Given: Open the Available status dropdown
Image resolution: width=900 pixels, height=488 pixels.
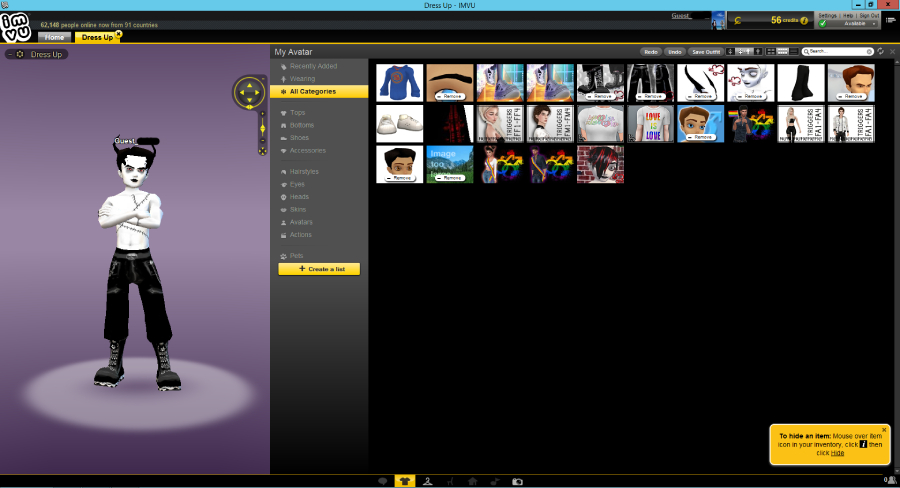Looking at the screenshot, I should (x=848, y=24).
